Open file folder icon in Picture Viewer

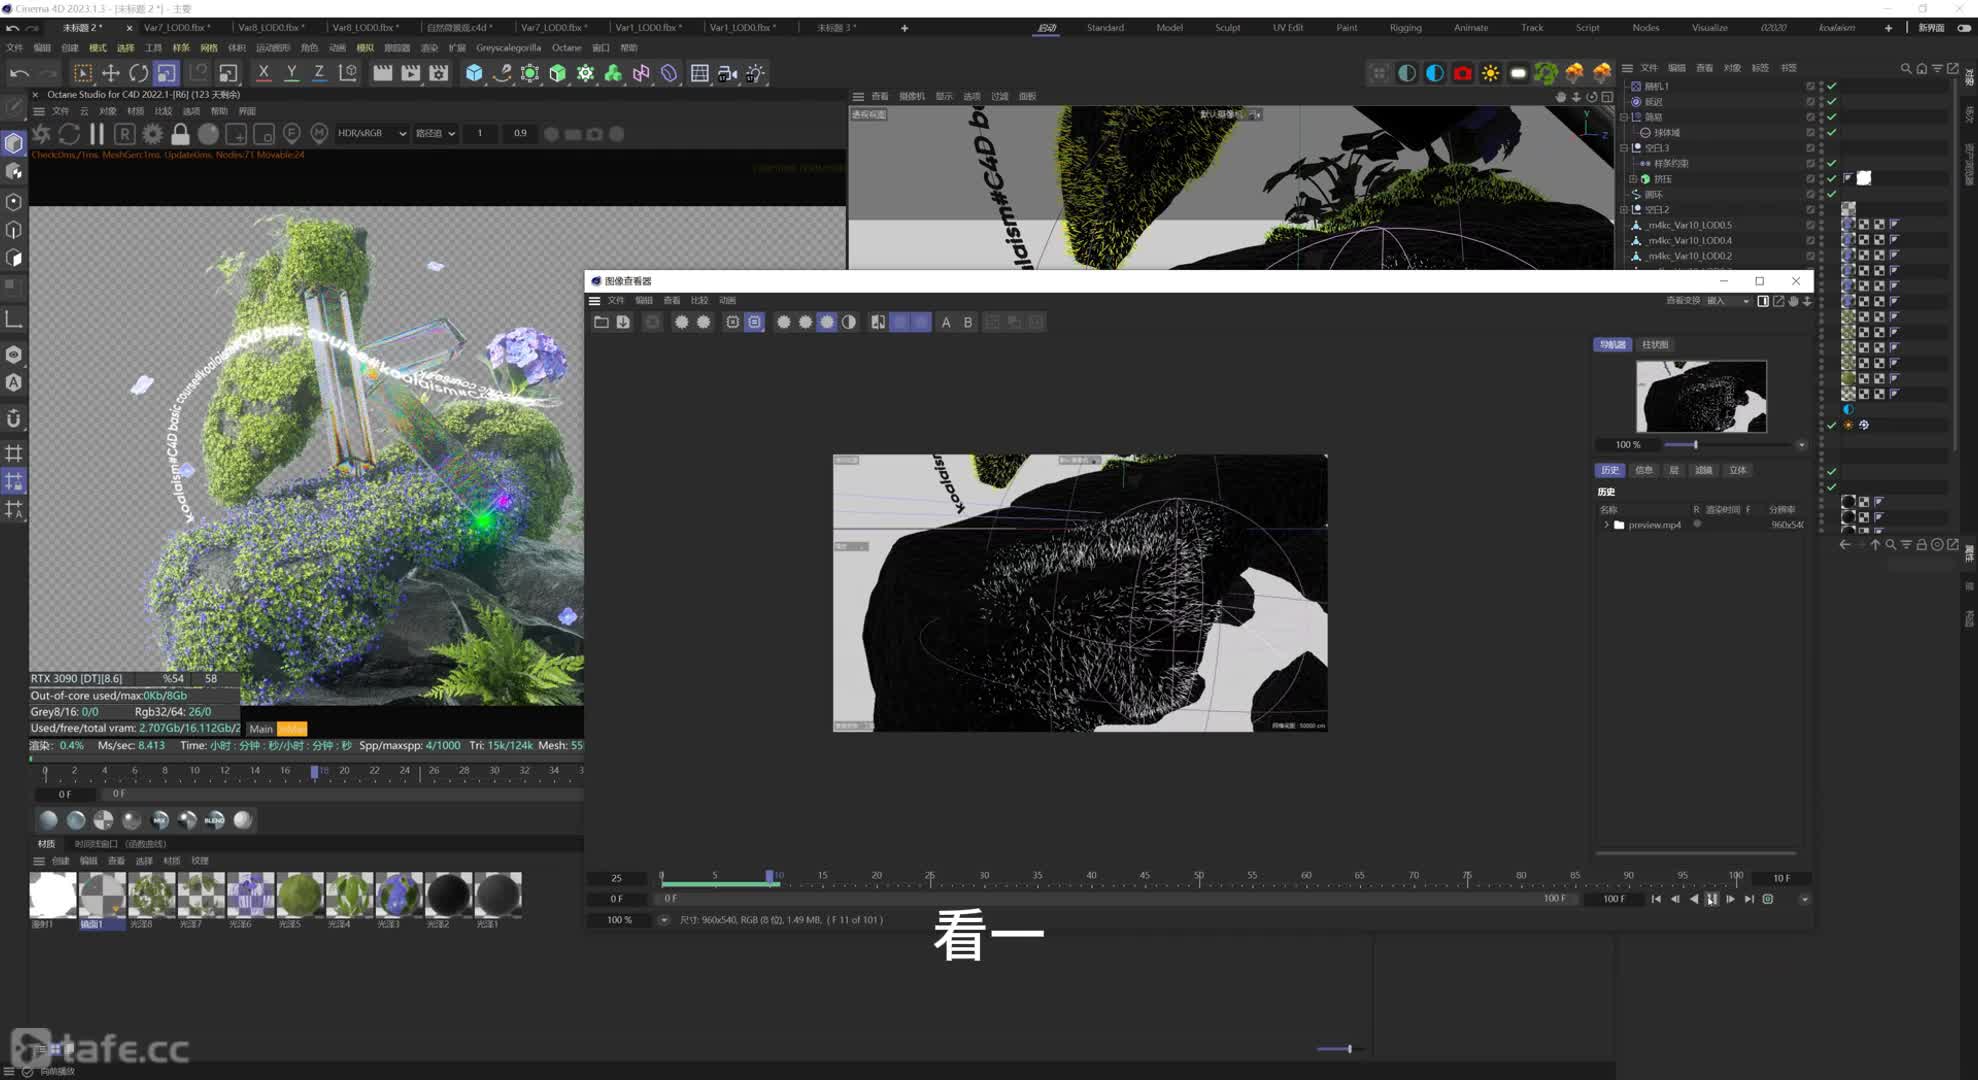601,322
